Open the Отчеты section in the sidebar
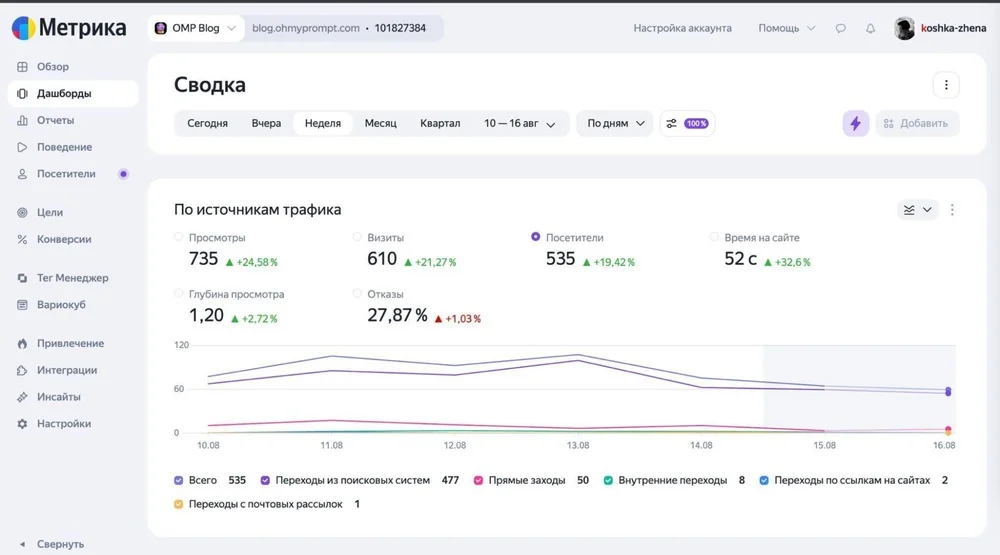This screenshot has width=1000, height=555. pos(55,120)
